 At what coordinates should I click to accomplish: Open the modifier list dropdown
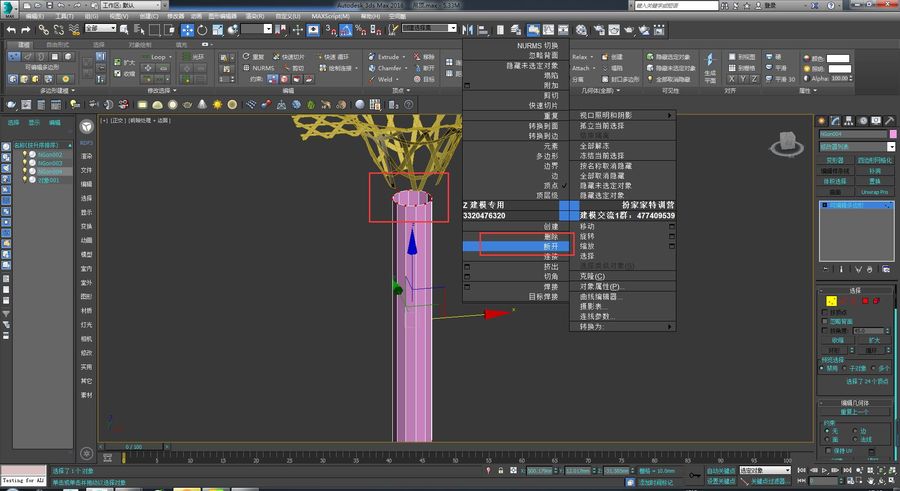tap(857, 147)
